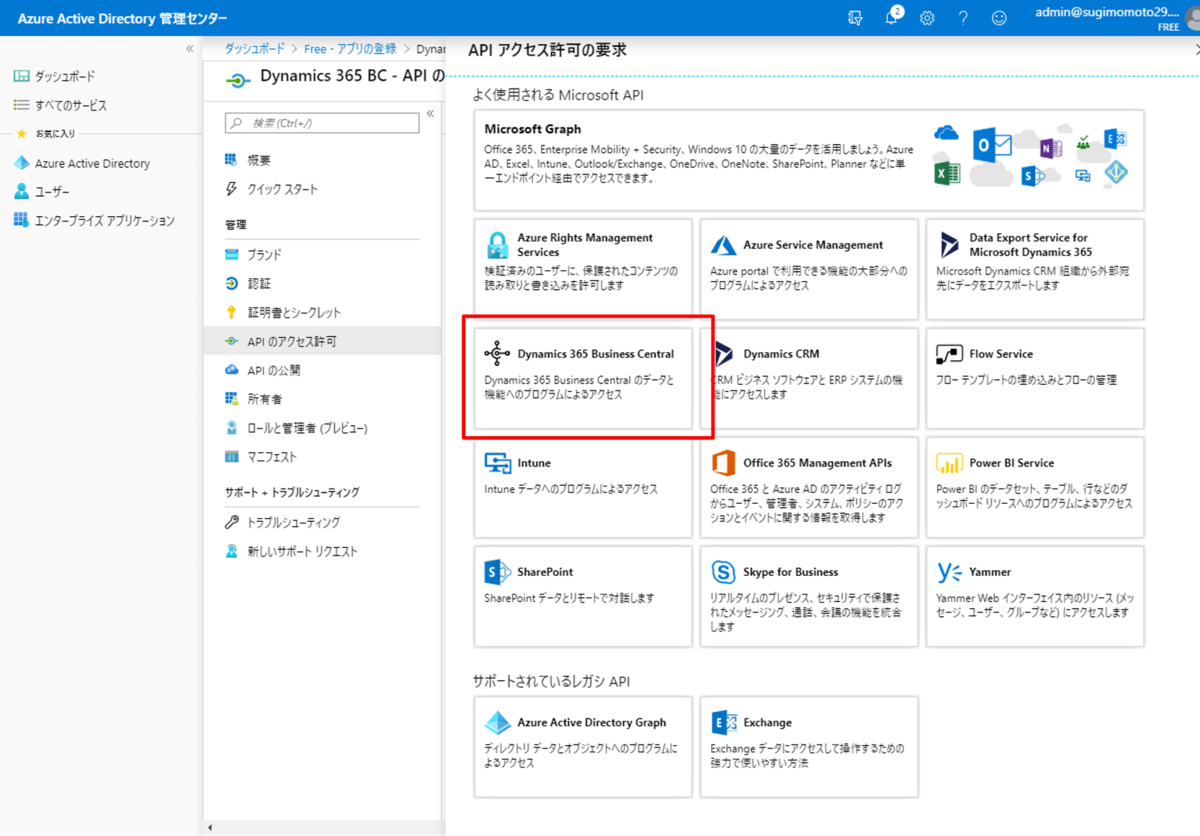1200x836 pixels.
Task: Select Azure Active Directory Graph legacy API
Action: click(x=583, y=747)
